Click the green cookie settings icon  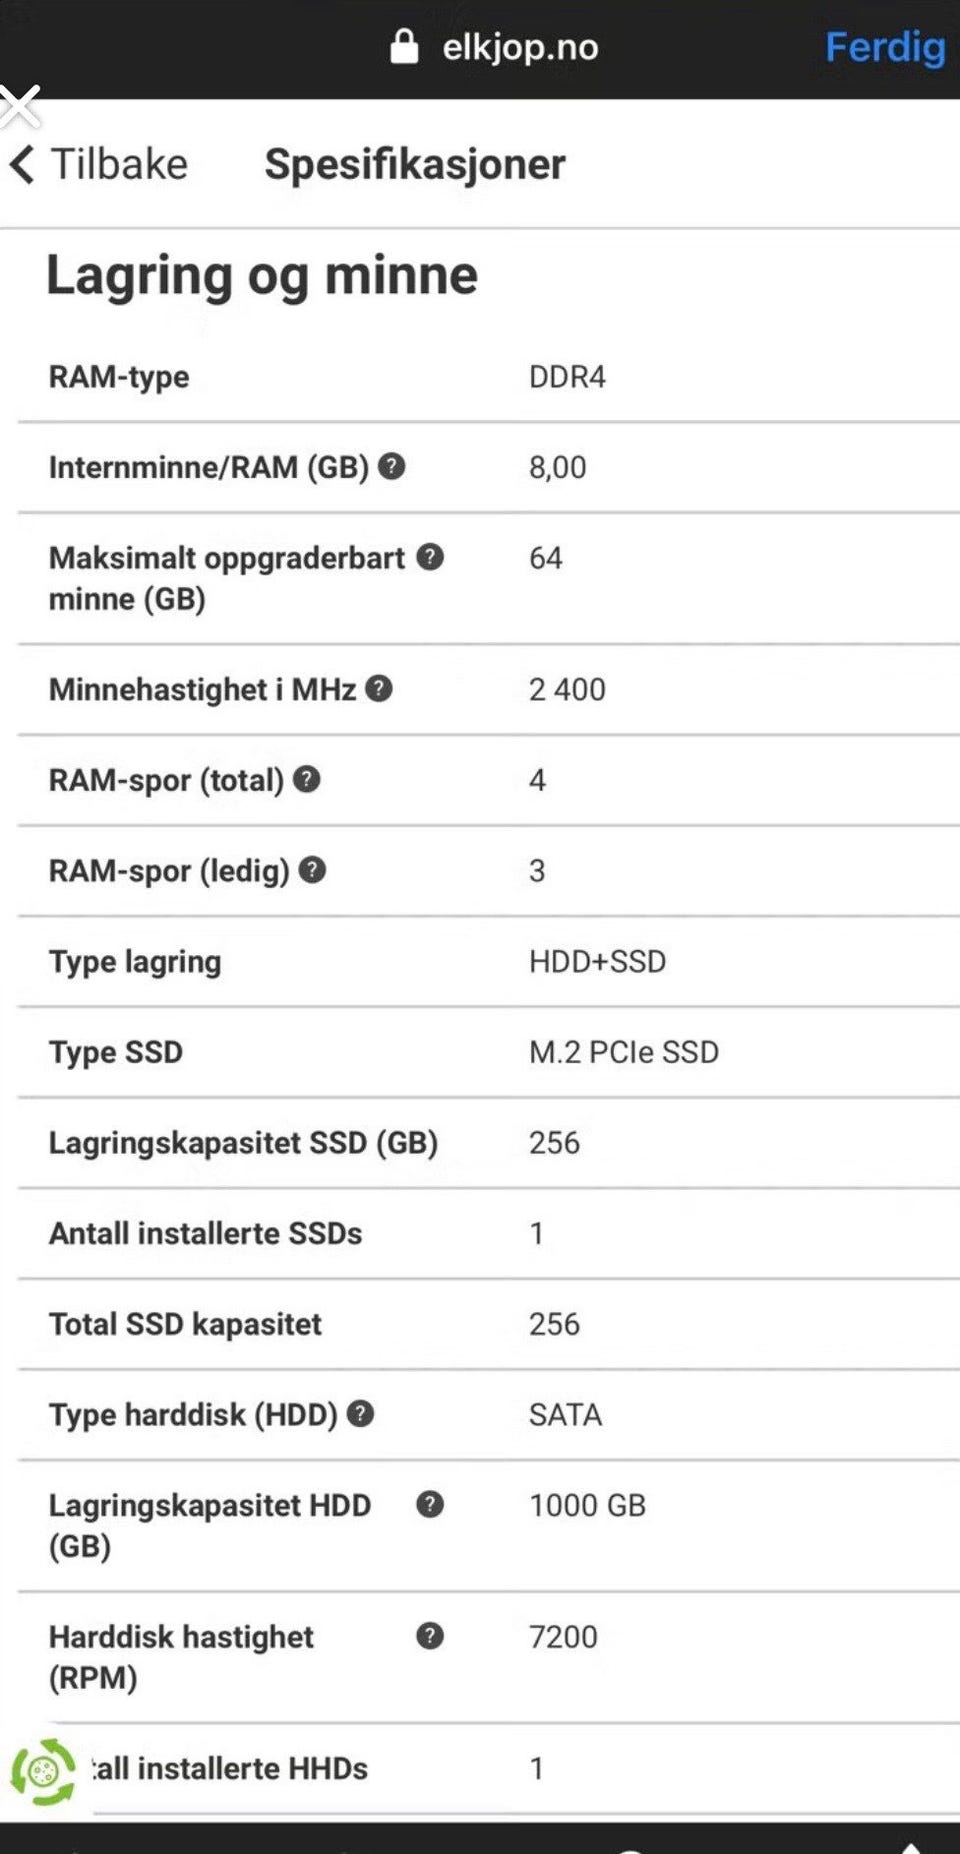point(43,1772)
